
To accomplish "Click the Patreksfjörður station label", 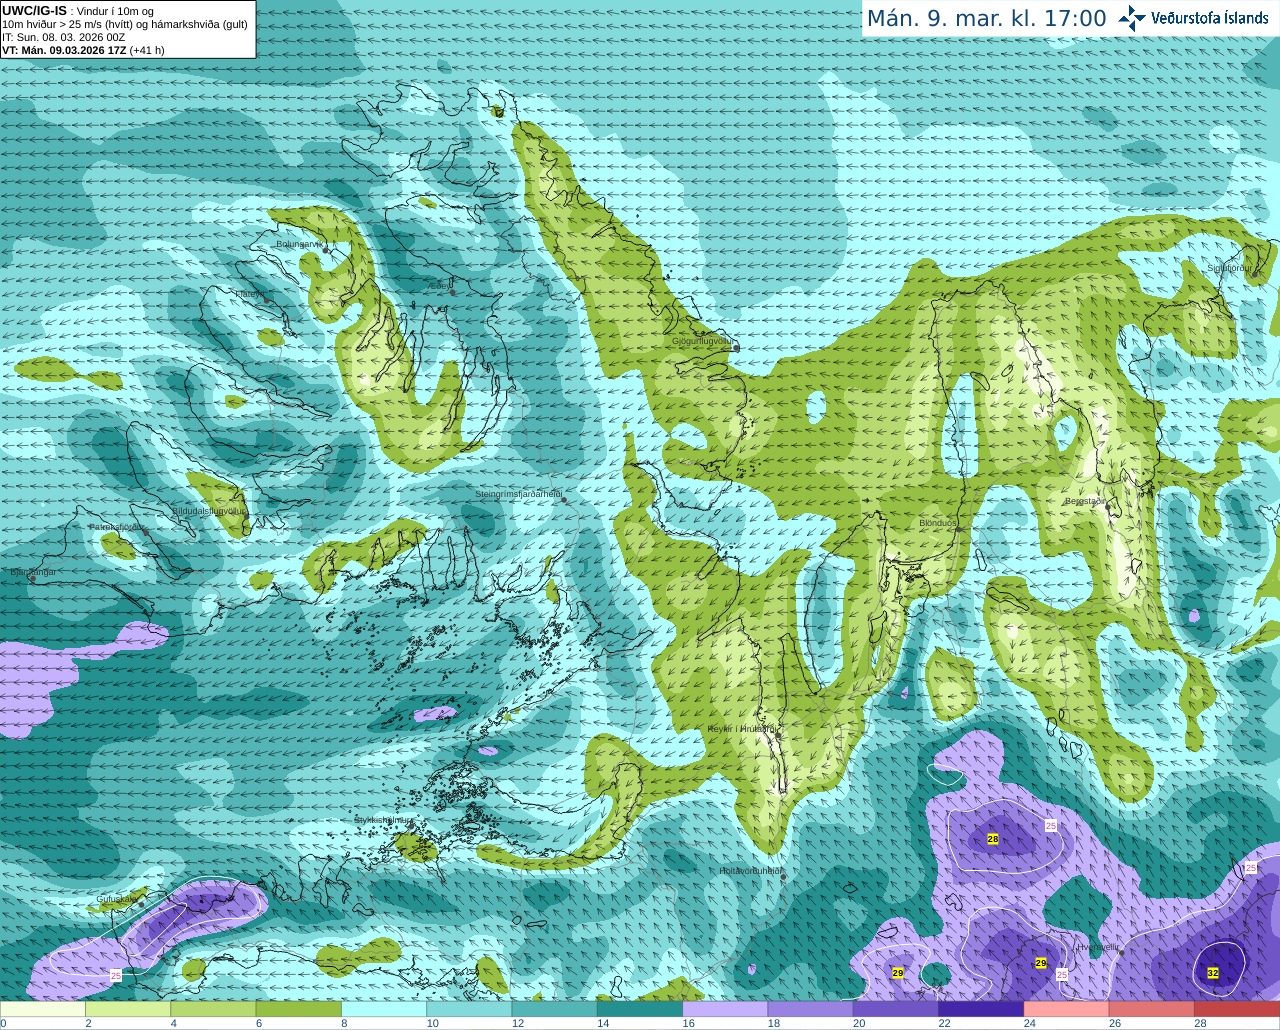I will [117, 527].
